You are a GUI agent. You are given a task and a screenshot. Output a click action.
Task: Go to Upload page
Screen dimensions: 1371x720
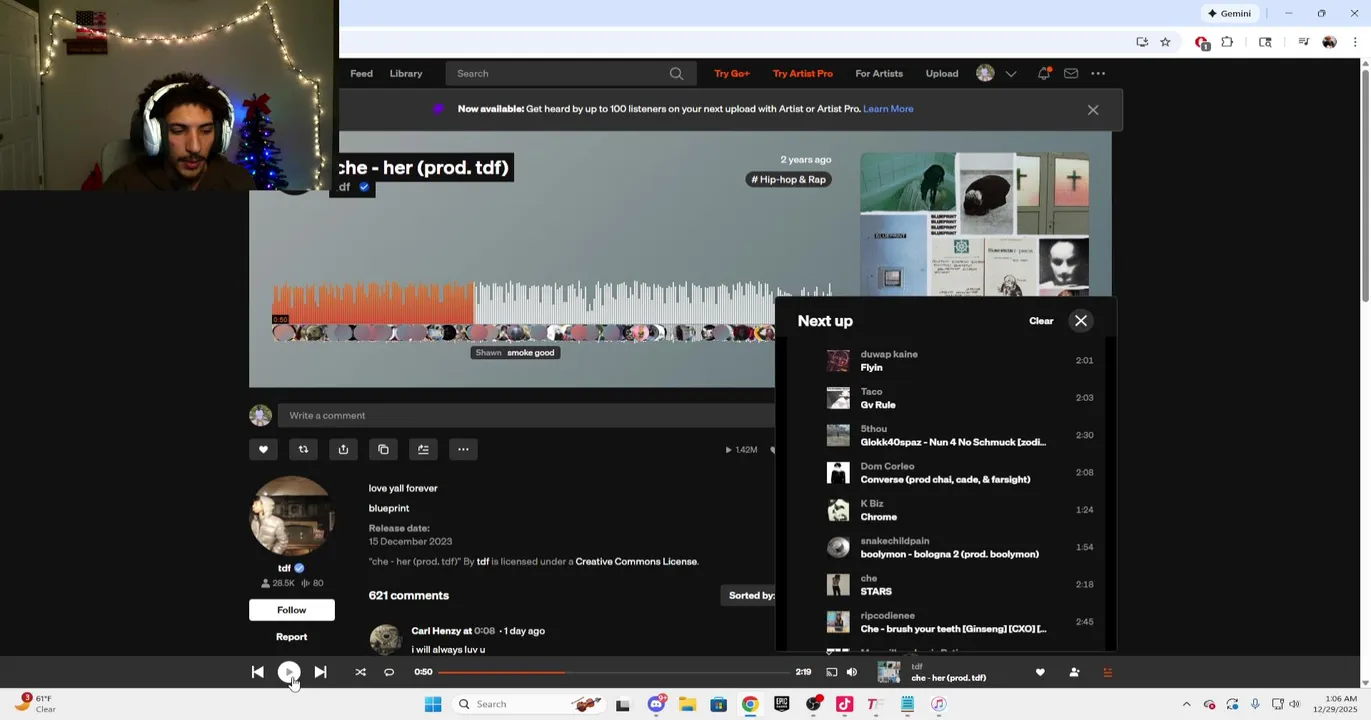[x=942, y=73]
